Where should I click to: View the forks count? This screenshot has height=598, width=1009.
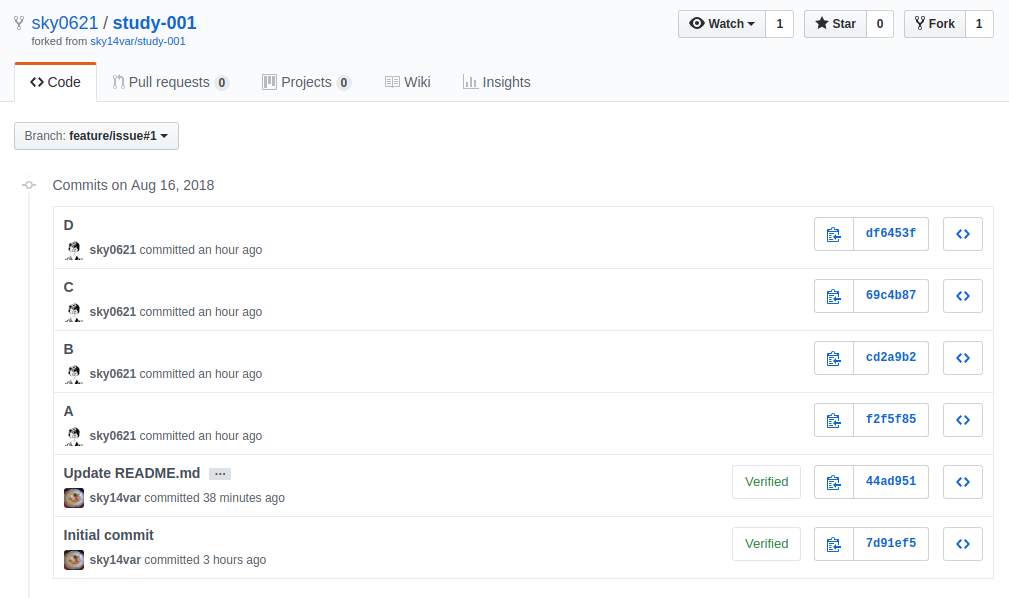tap(979, 24)
